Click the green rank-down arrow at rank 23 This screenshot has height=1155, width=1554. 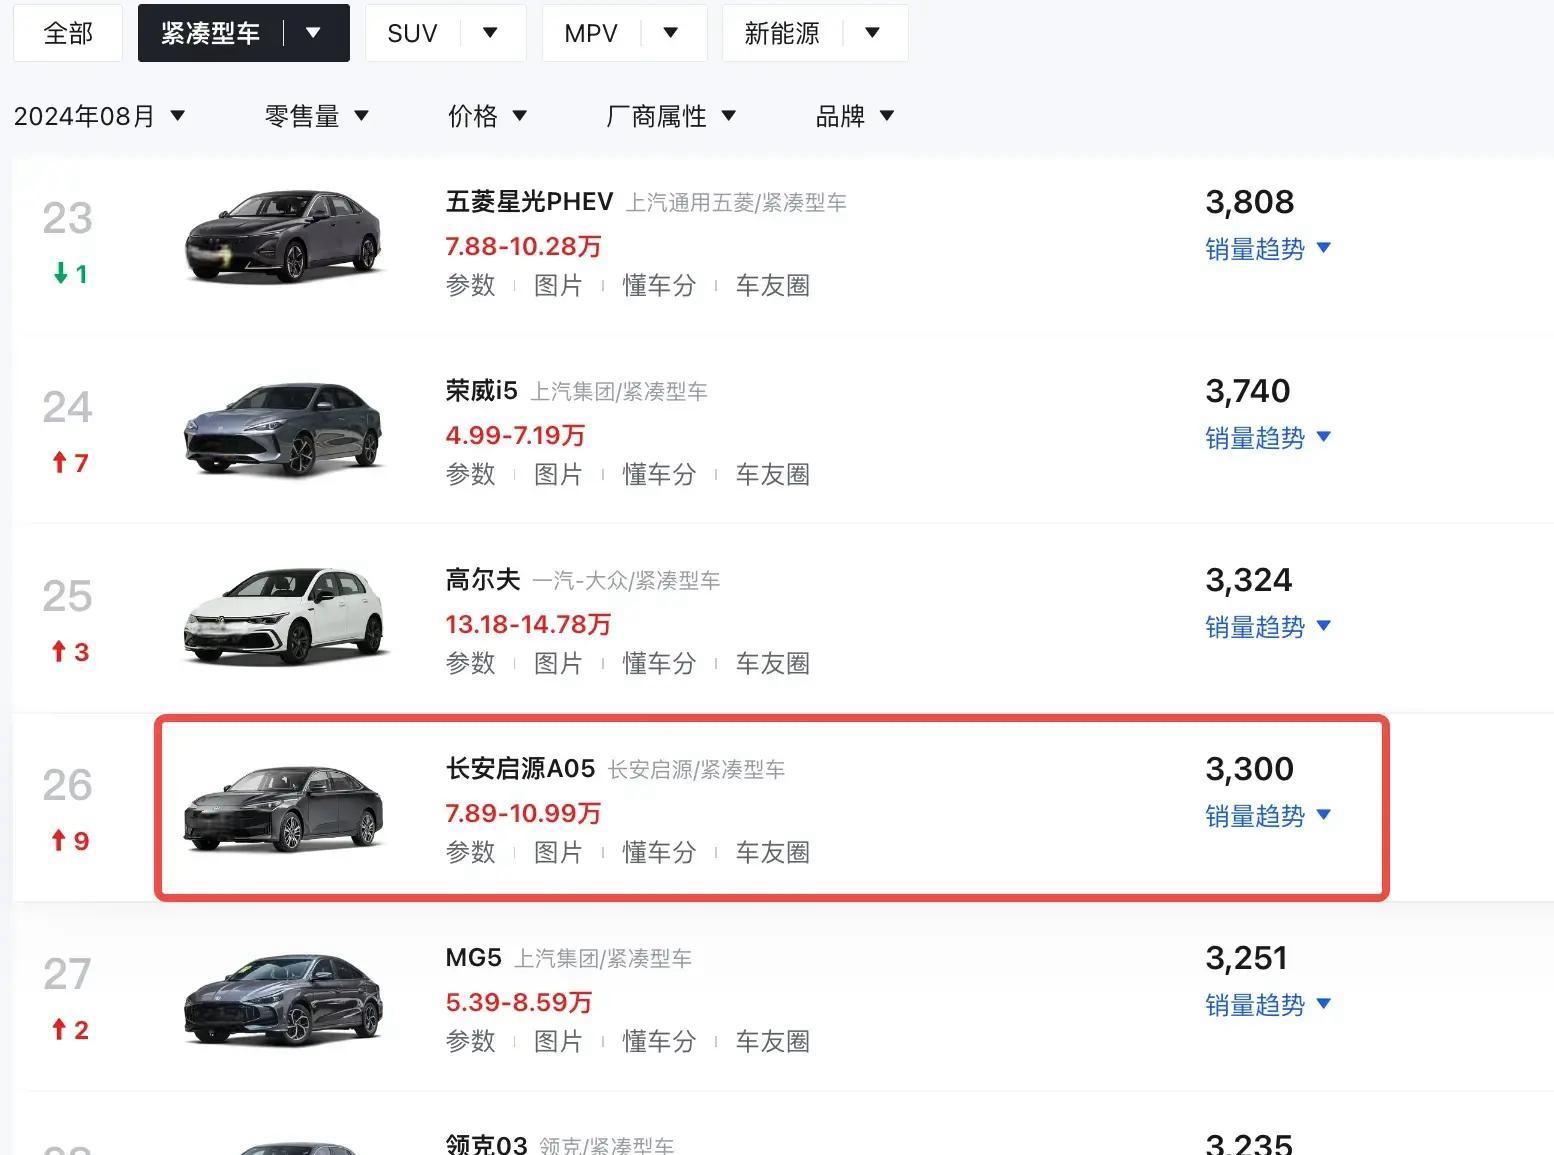click(x=60, y=273)
